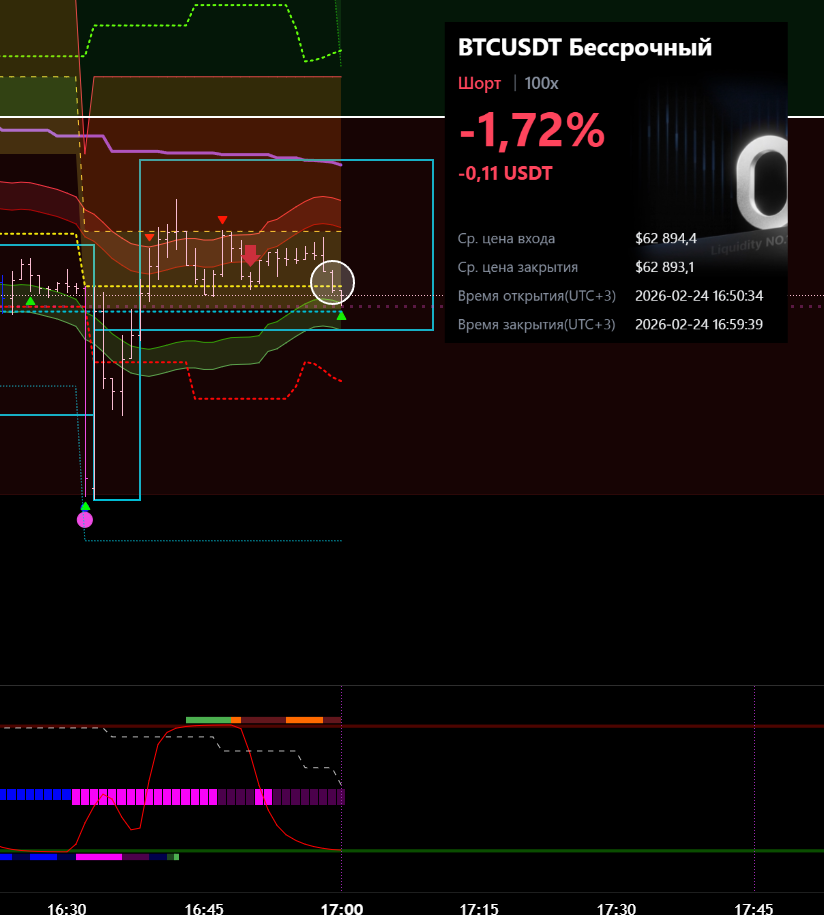This screenshot has height=915, width=824.
Task: Click the 16:45 time axis label
Action: [x=204, y=909]
